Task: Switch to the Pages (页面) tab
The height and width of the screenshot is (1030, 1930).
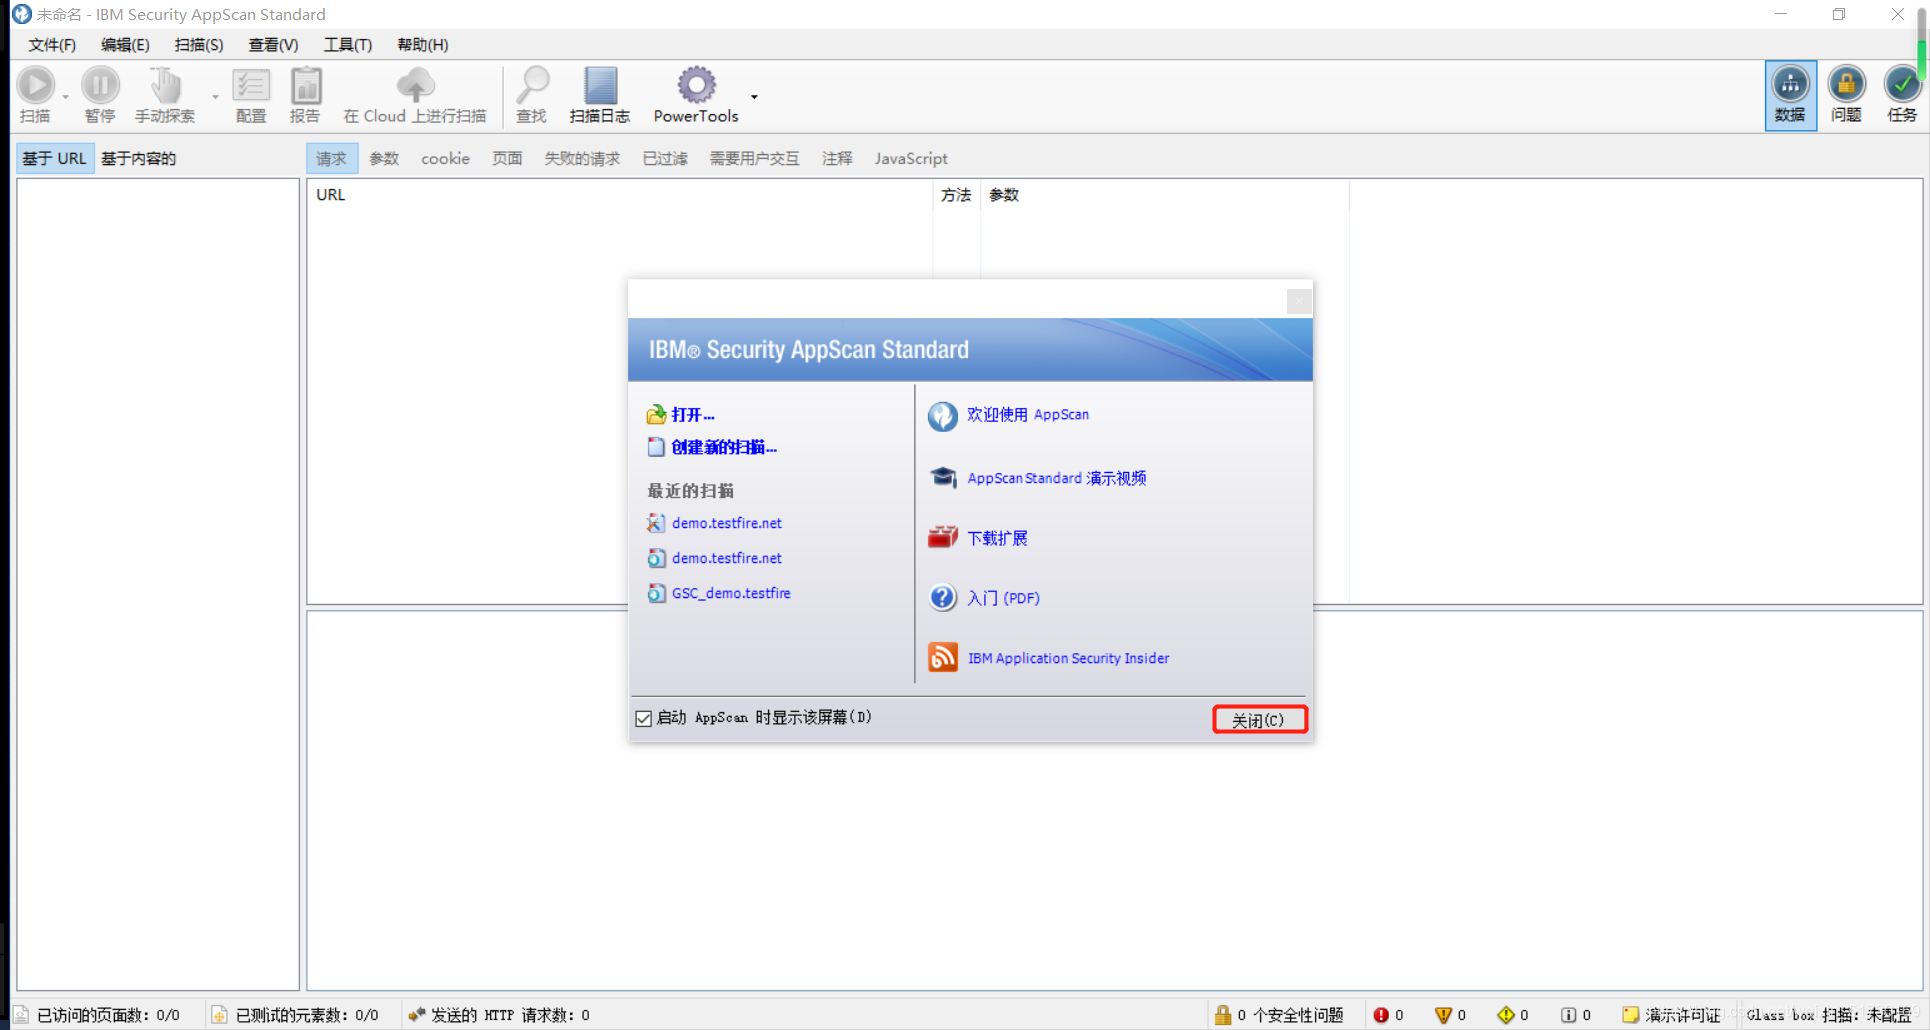Action: click(507, 158)
